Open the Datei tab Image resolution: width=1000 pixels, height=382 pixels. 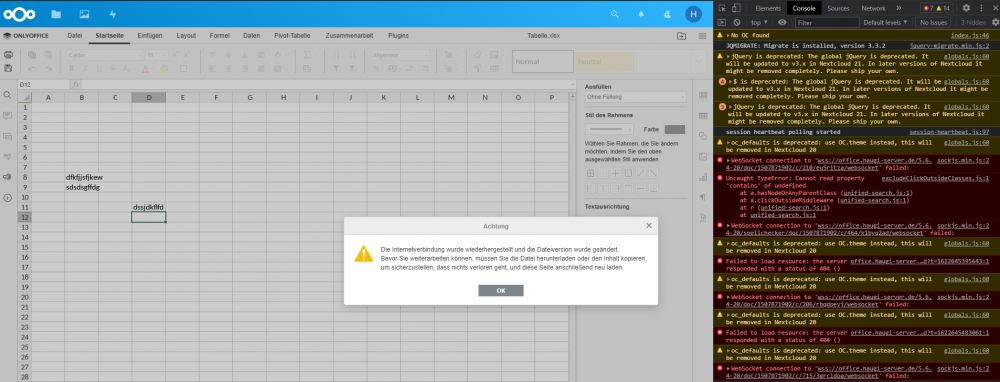pyautogui.click(x=75, y=36)
